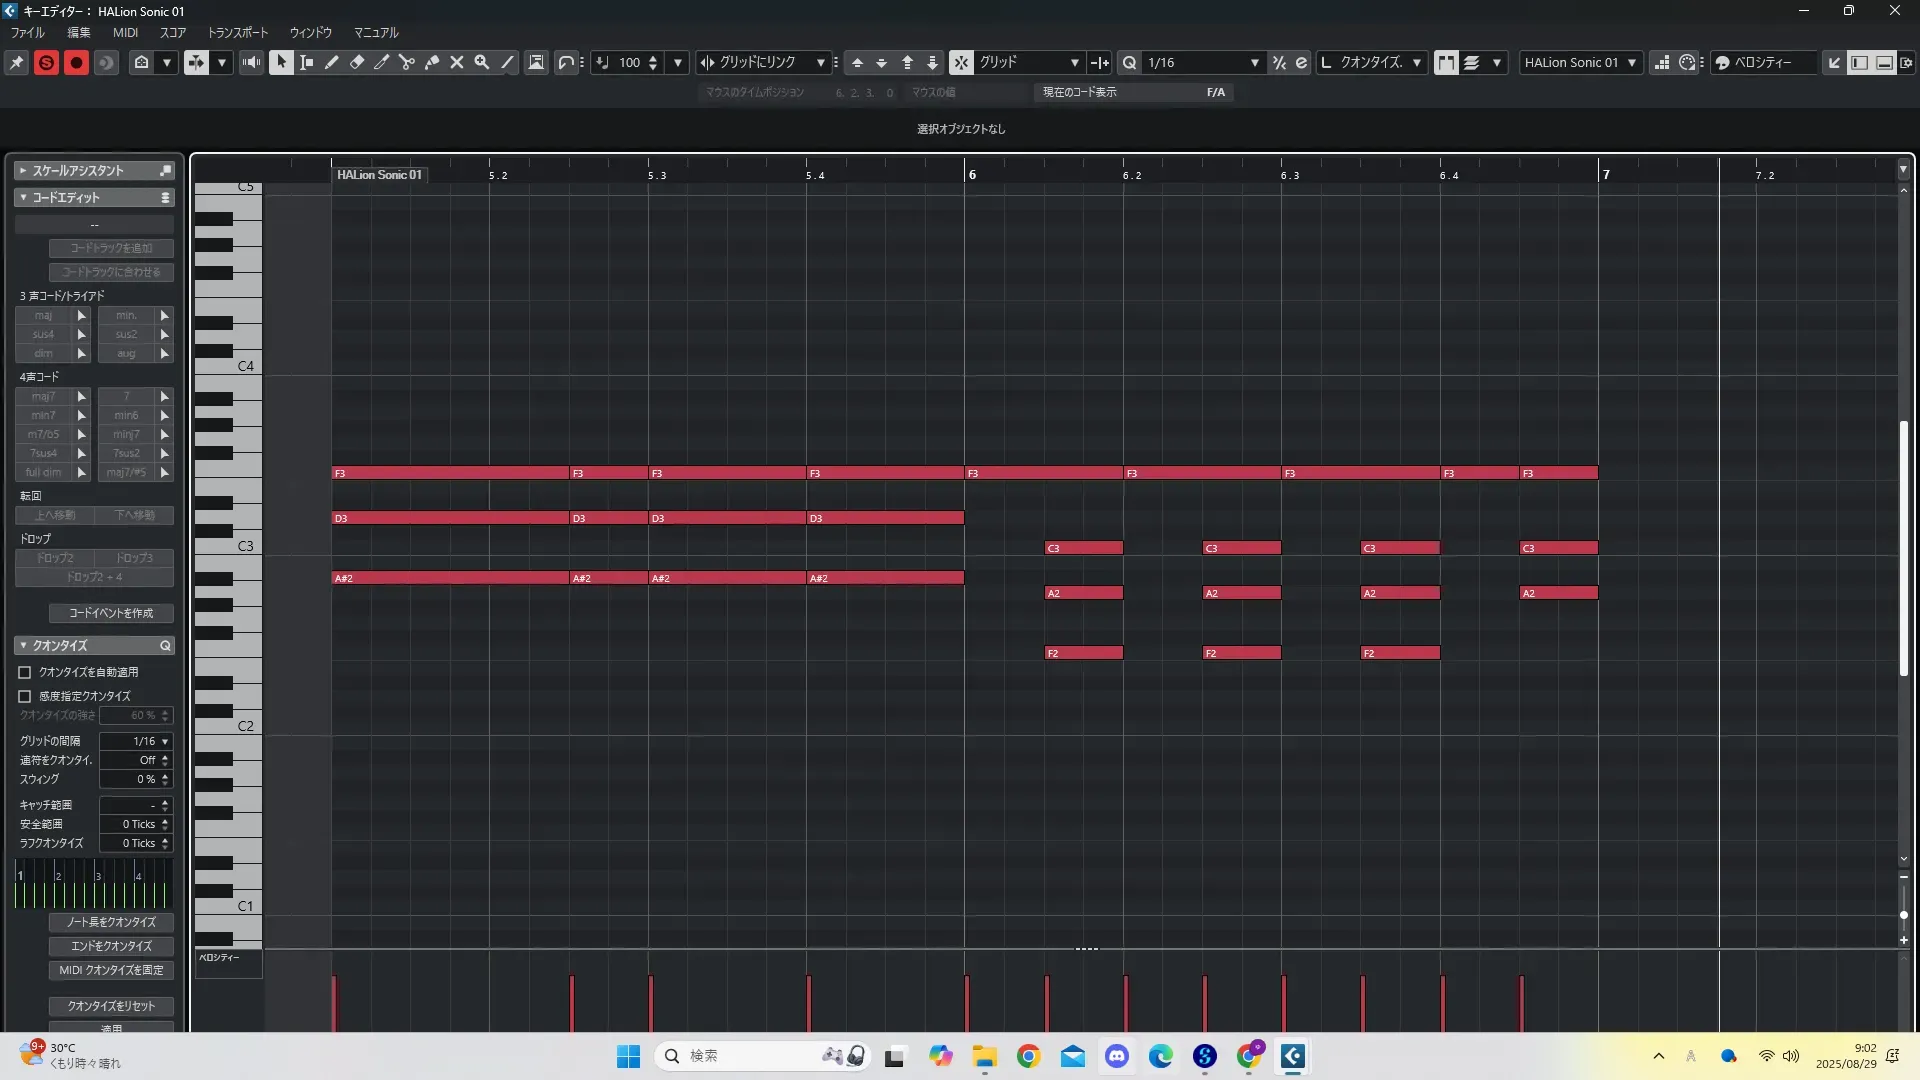Activate the Solo editor button
Viewport: 1920px width, 1080px height.
[46, 62]
